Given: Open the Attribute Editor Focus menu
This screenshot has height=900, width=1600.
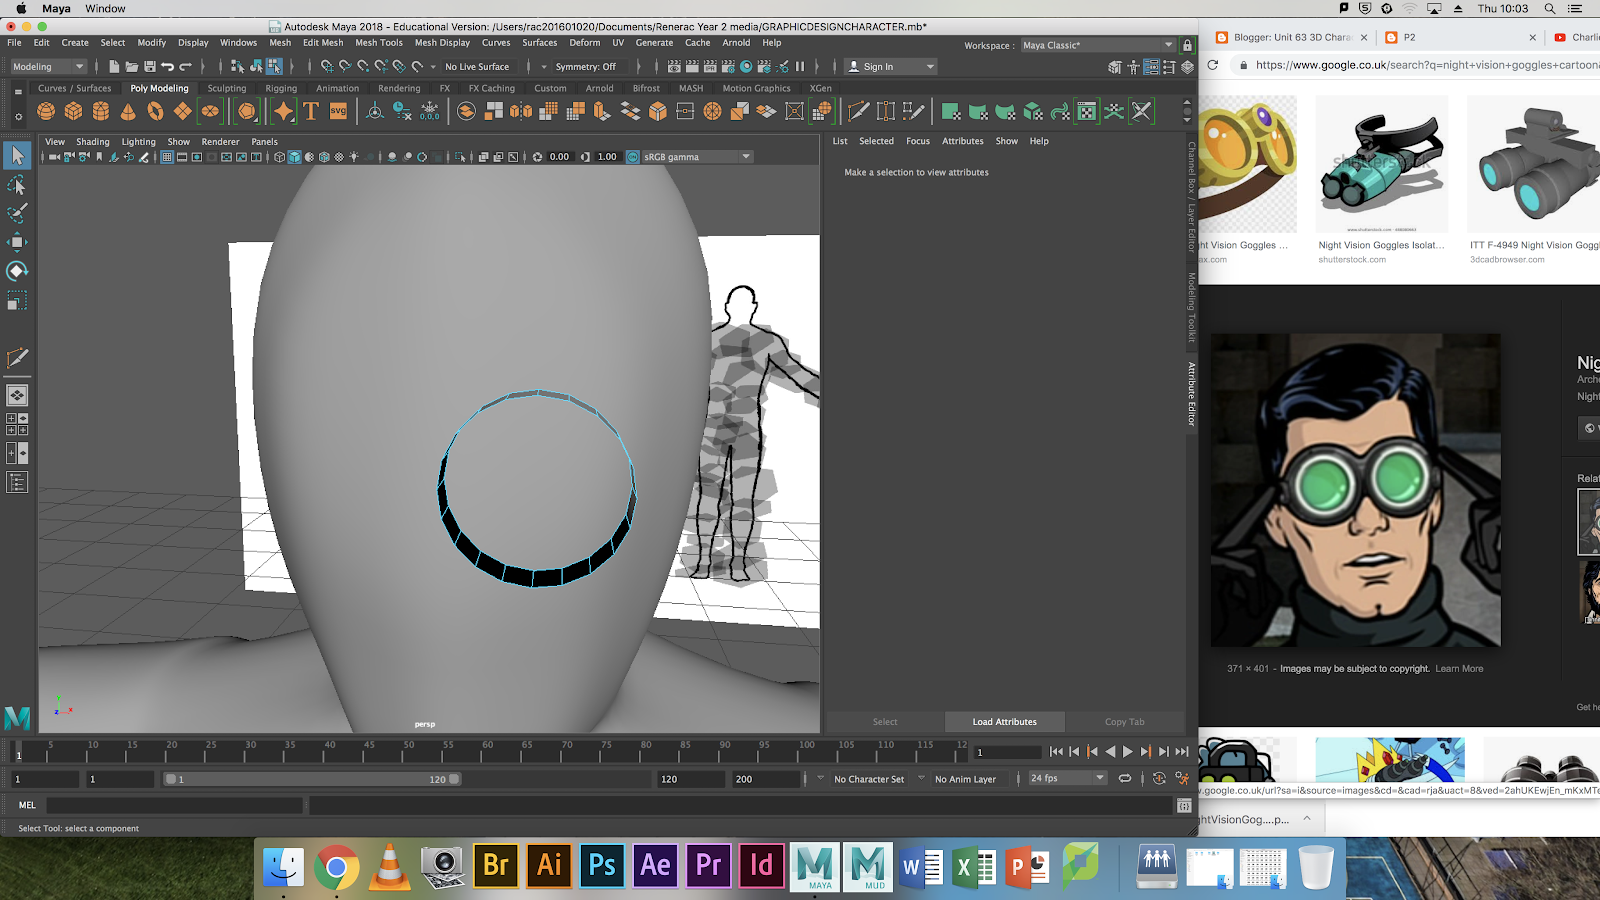Looking at the screenshot, I should tap(918, 141).
